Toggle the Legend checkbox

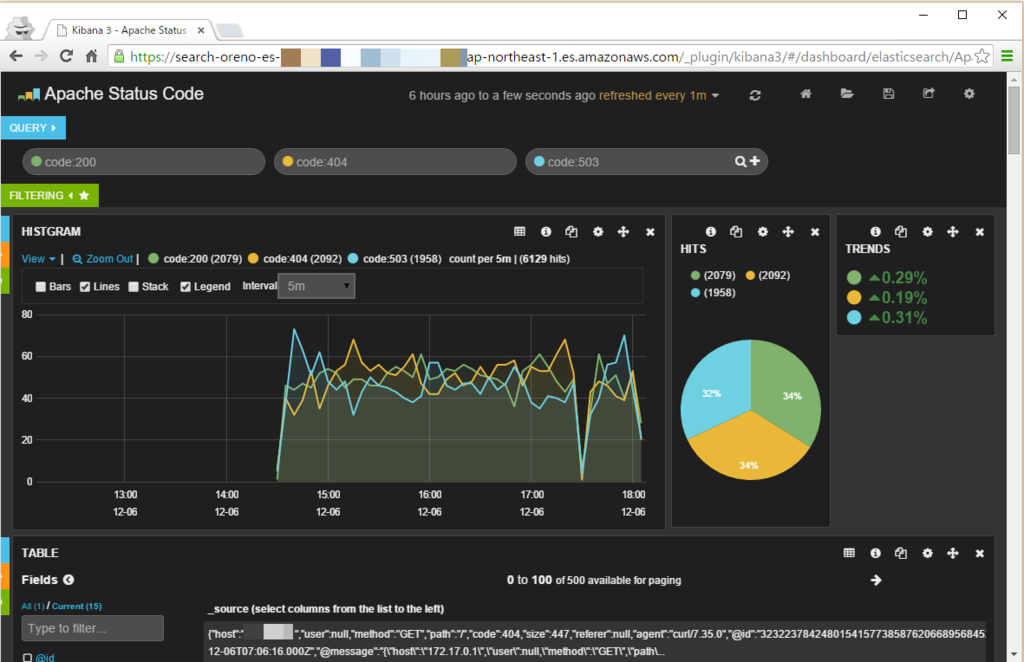click(x=185, y=287)
